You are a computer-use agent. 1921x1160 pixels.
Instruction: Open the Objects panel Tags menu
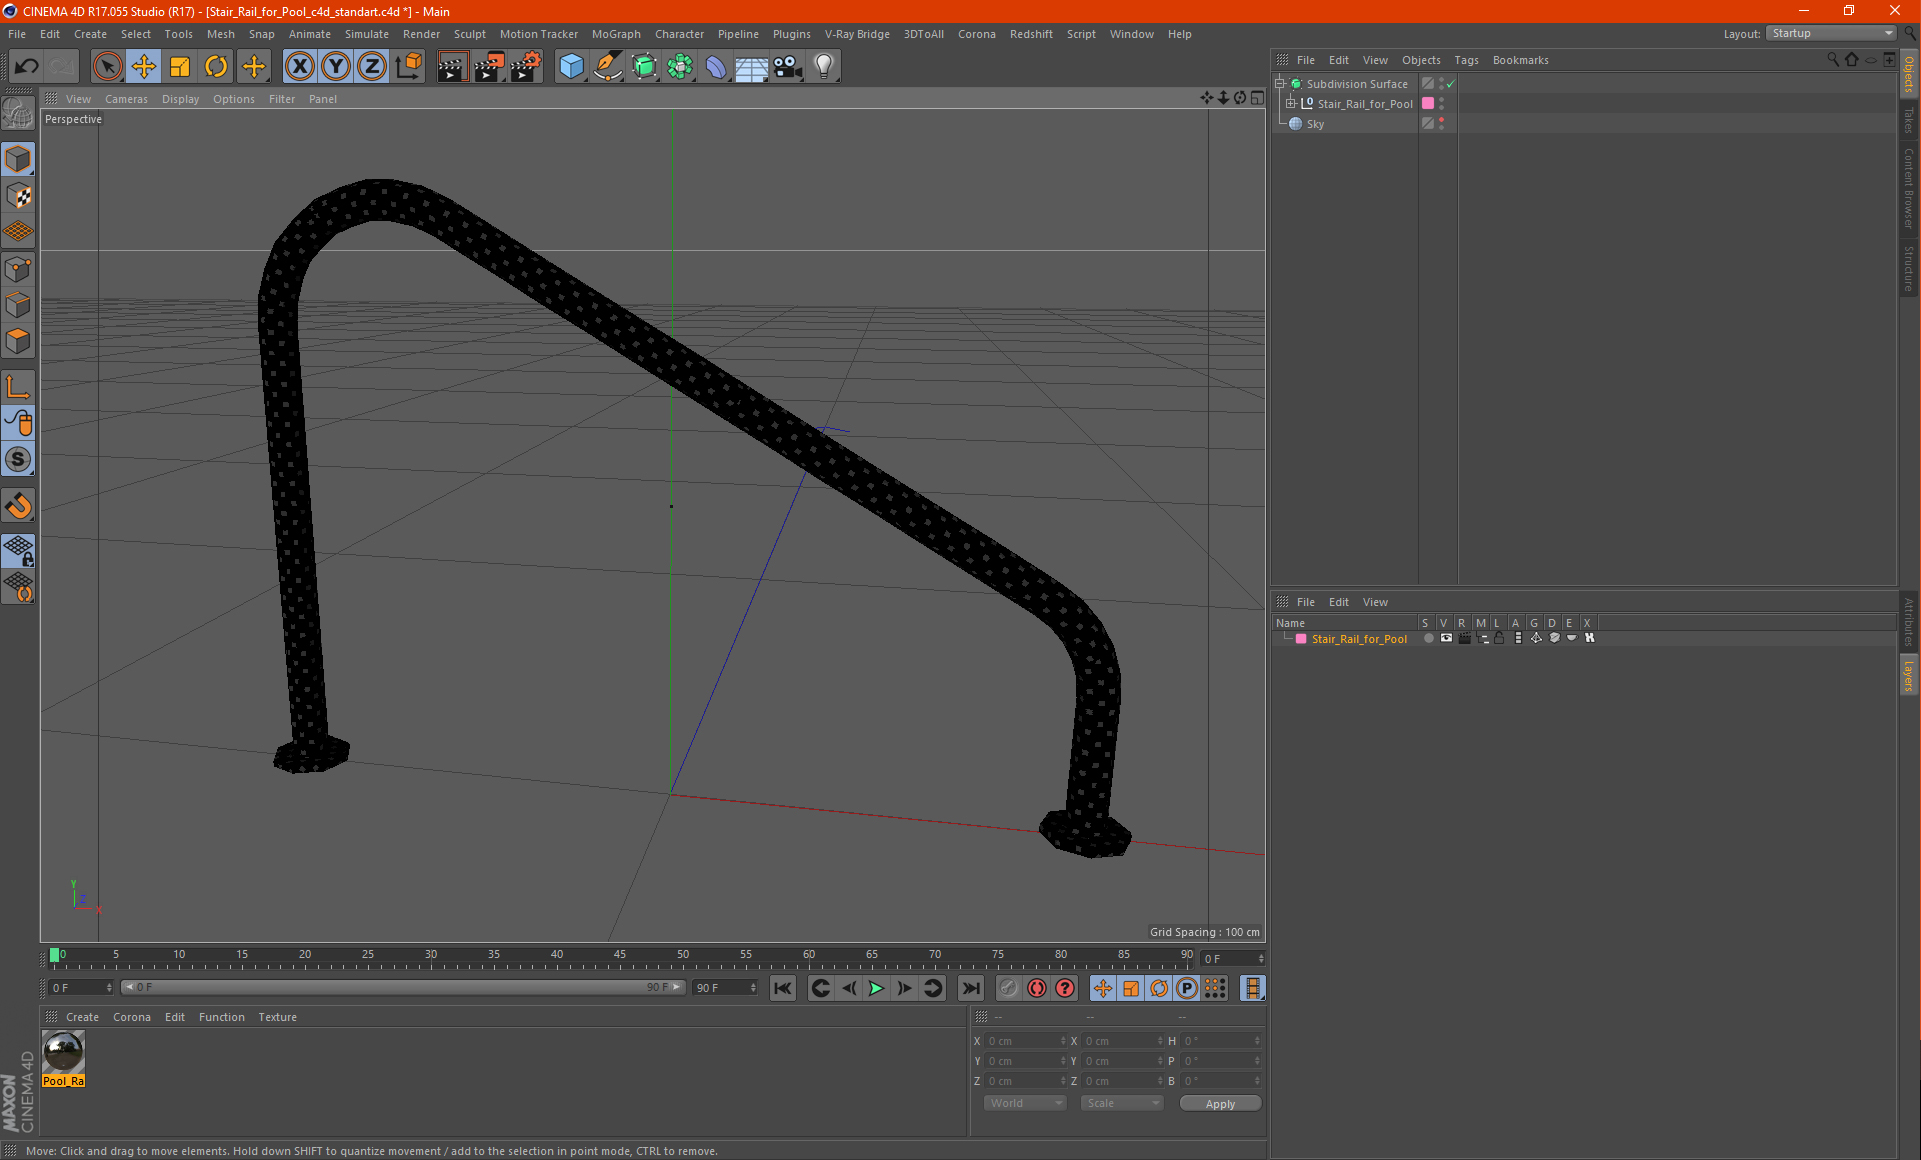click(x=1466, y=60)
